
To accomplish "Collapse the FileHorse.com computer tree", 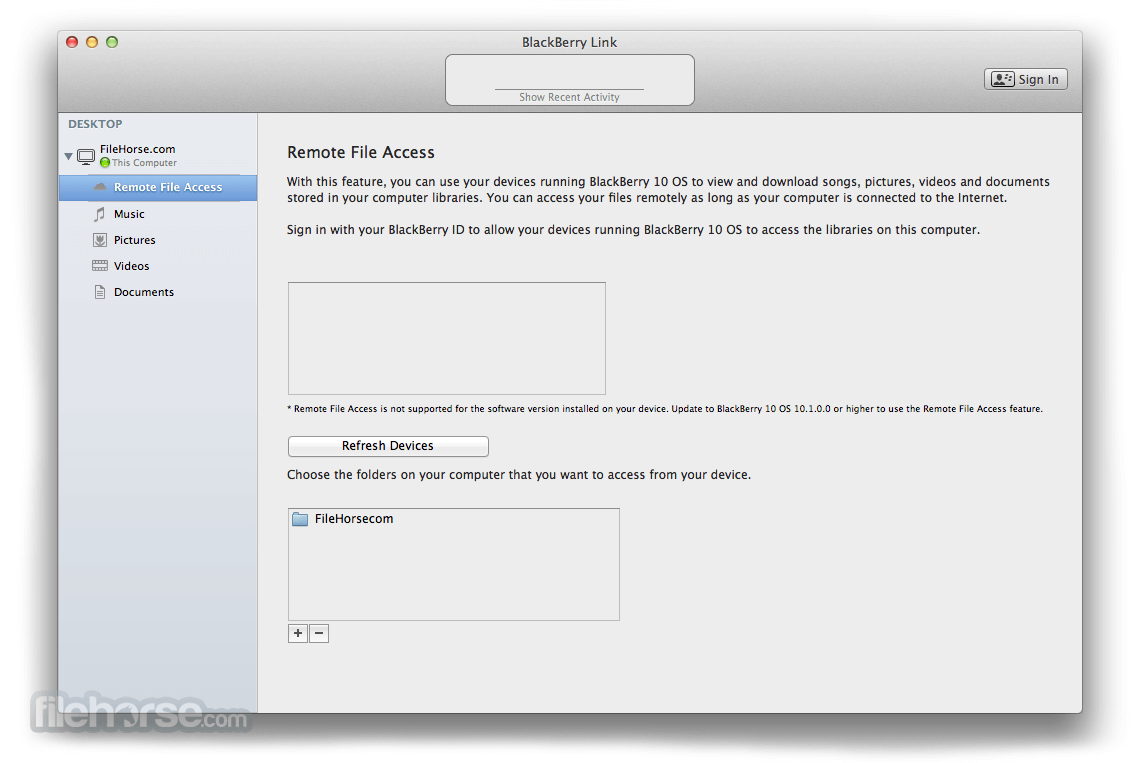I will (68, 156).
